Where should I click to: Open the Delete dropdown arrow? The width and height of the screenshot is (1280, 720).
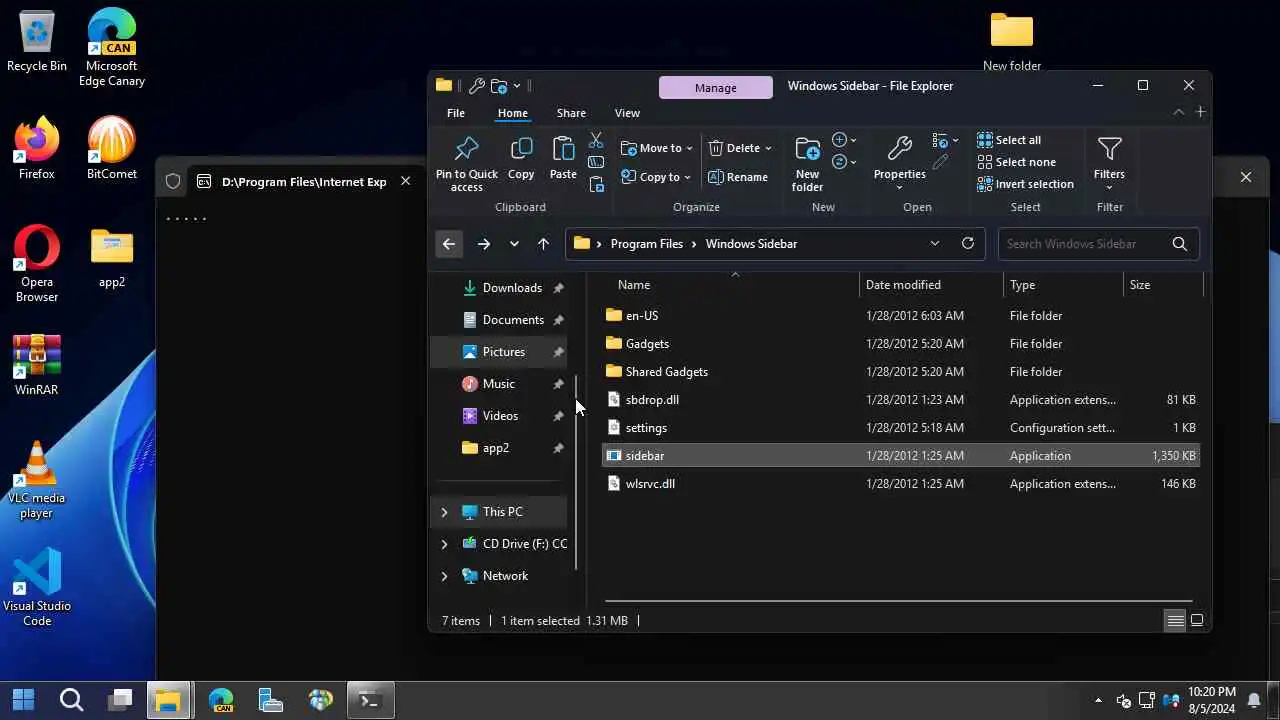pyautogui.click(x=767, y=148)
